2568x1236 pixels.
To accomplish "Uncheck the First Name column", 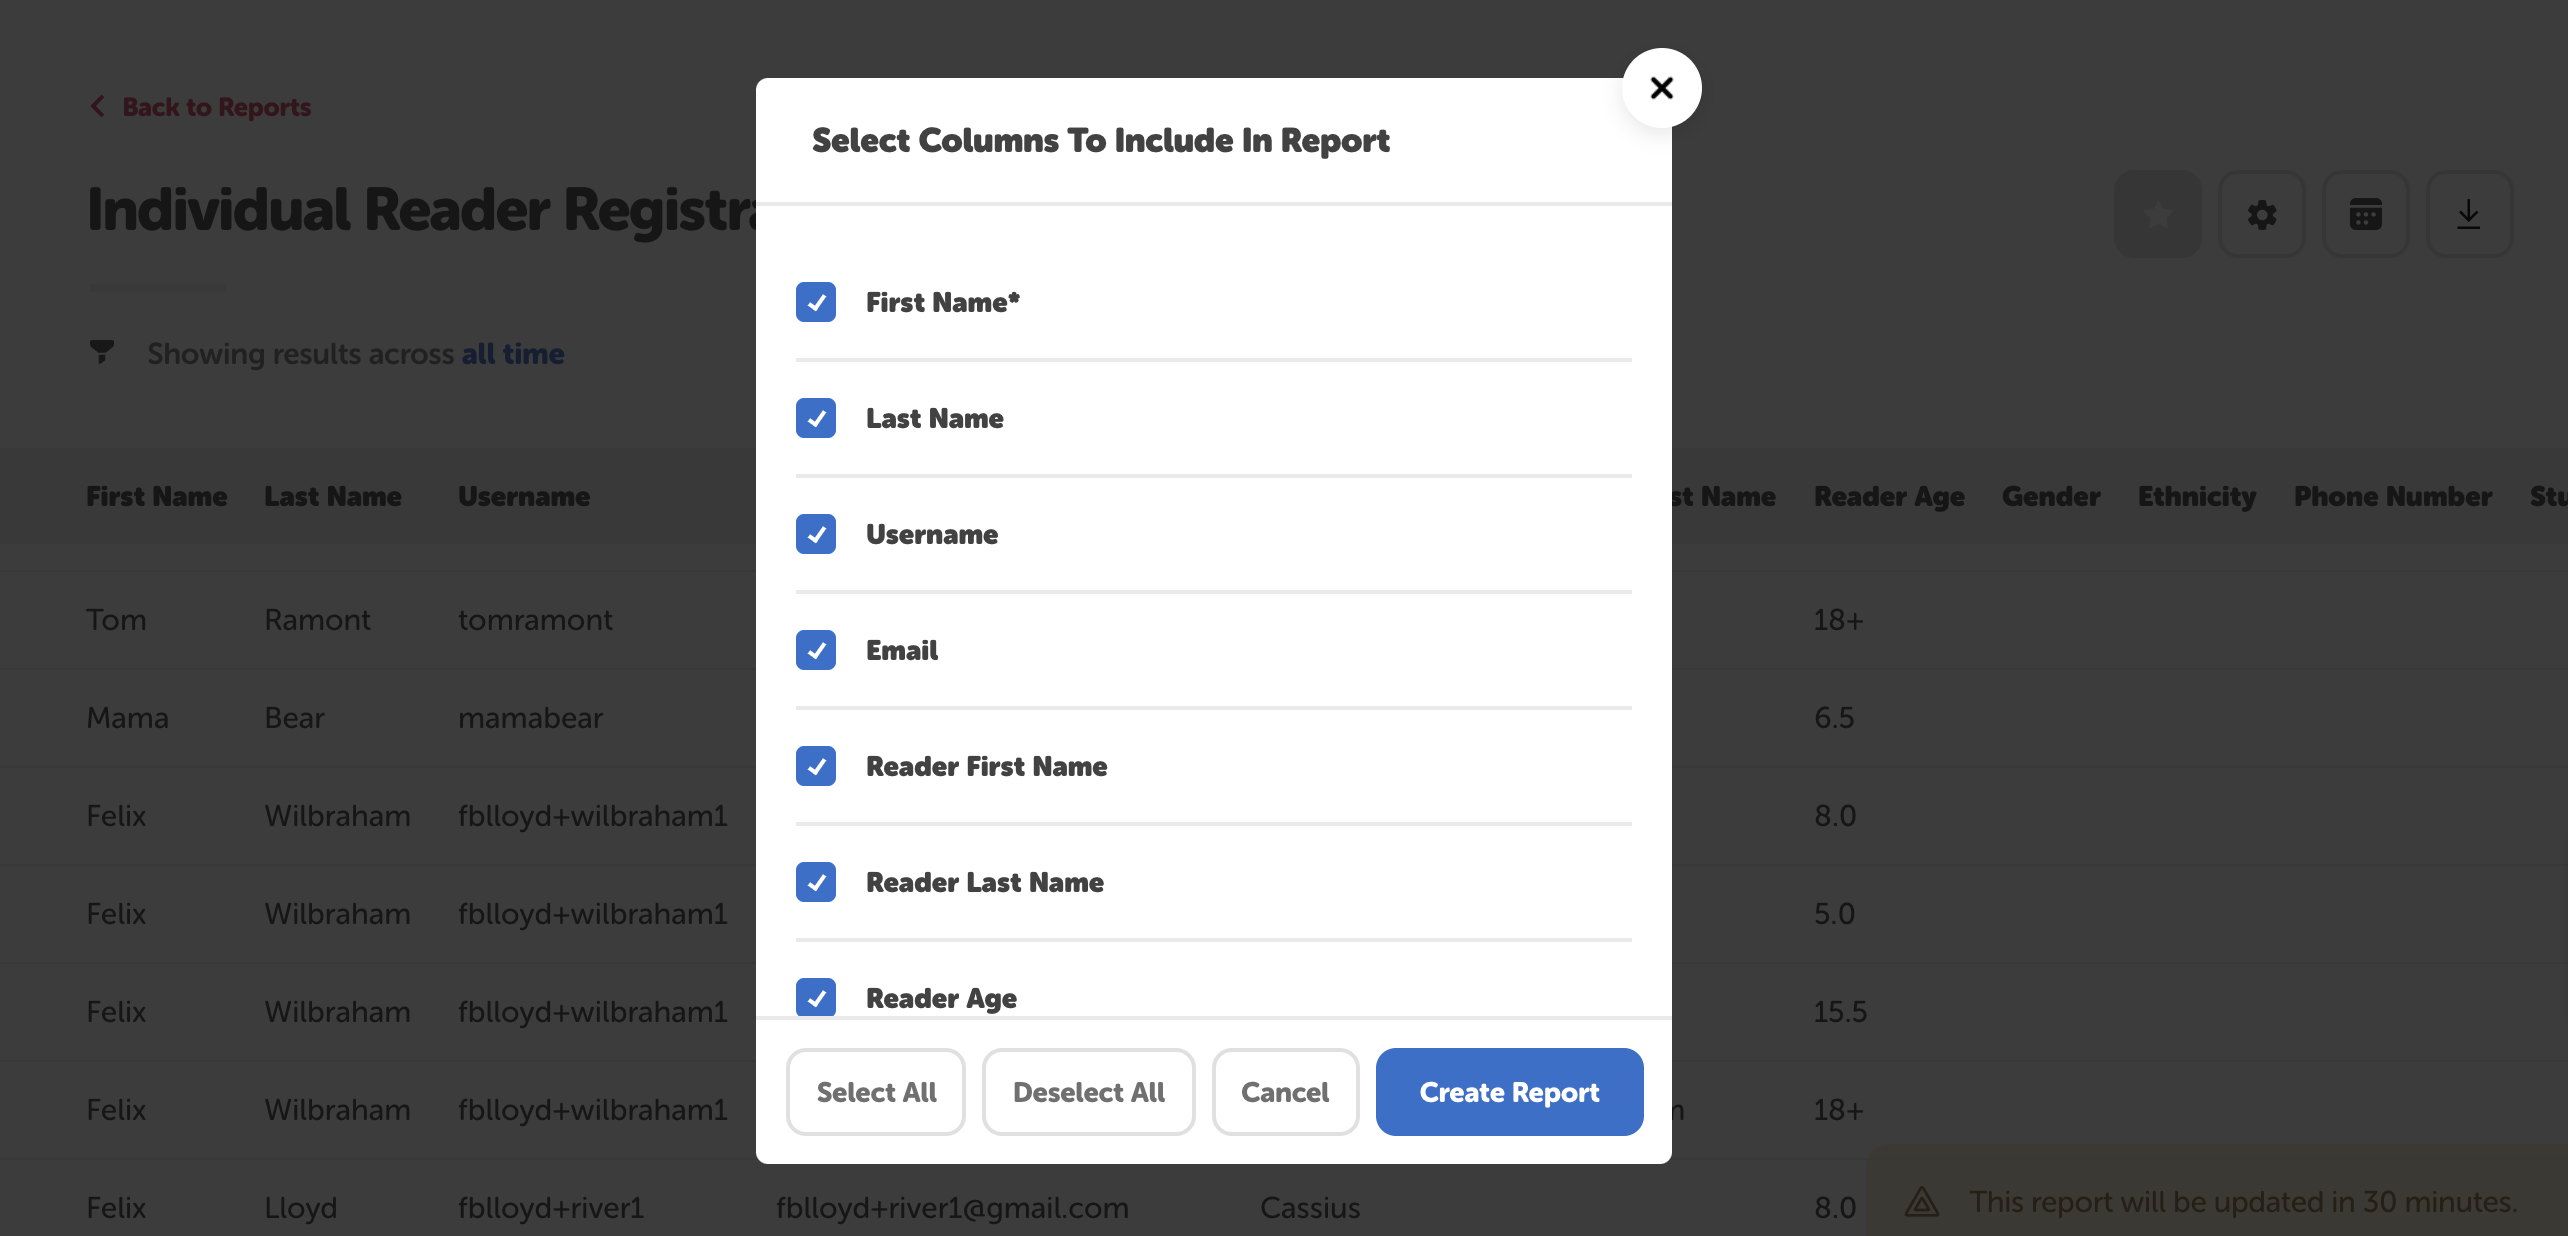I will pos(816,302).
